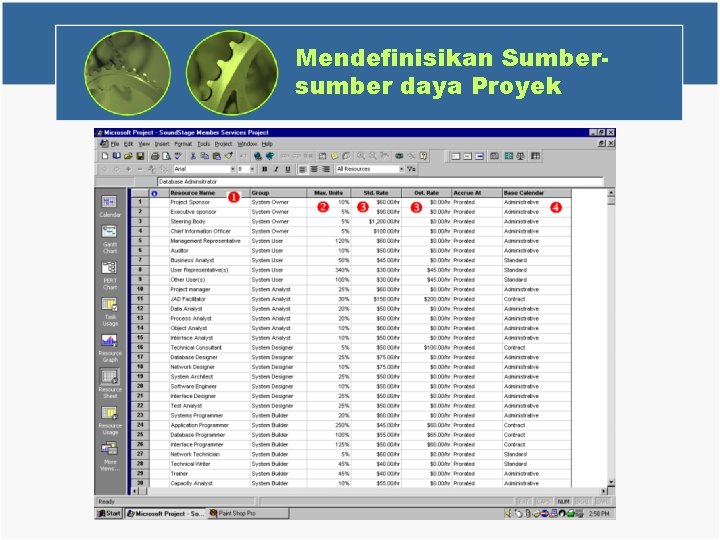This screenshot has height=540, width=720.
Task: Switch to Gantt Chart in View Bar
Action: click(110, 239)
